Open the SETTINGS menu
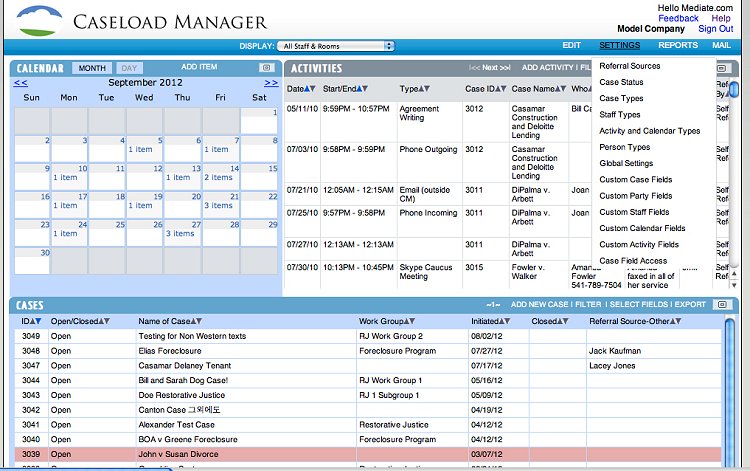The height and width of the screenshot is (471, 750). [619, 45]
